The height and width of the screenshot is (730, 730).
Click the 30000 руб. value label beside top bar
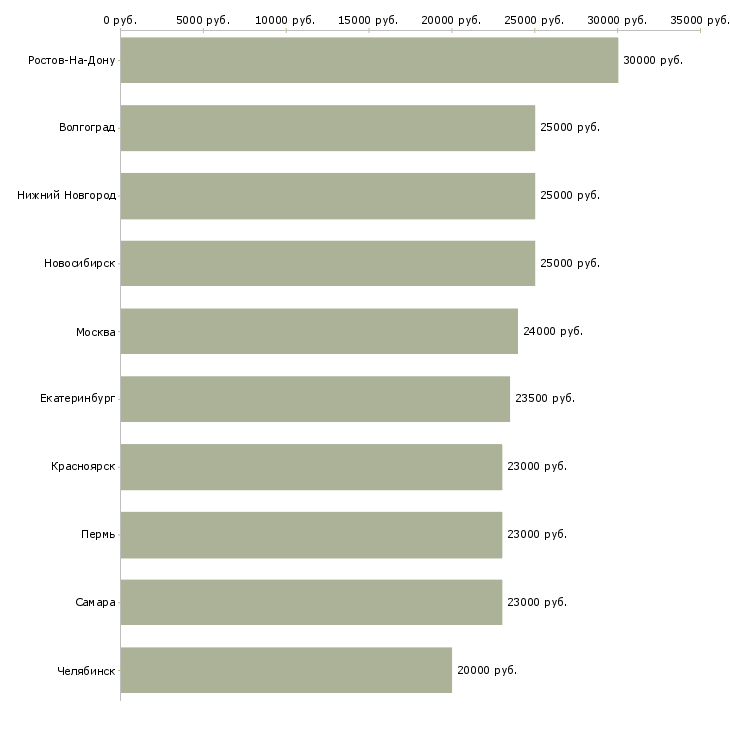[653, 61]
